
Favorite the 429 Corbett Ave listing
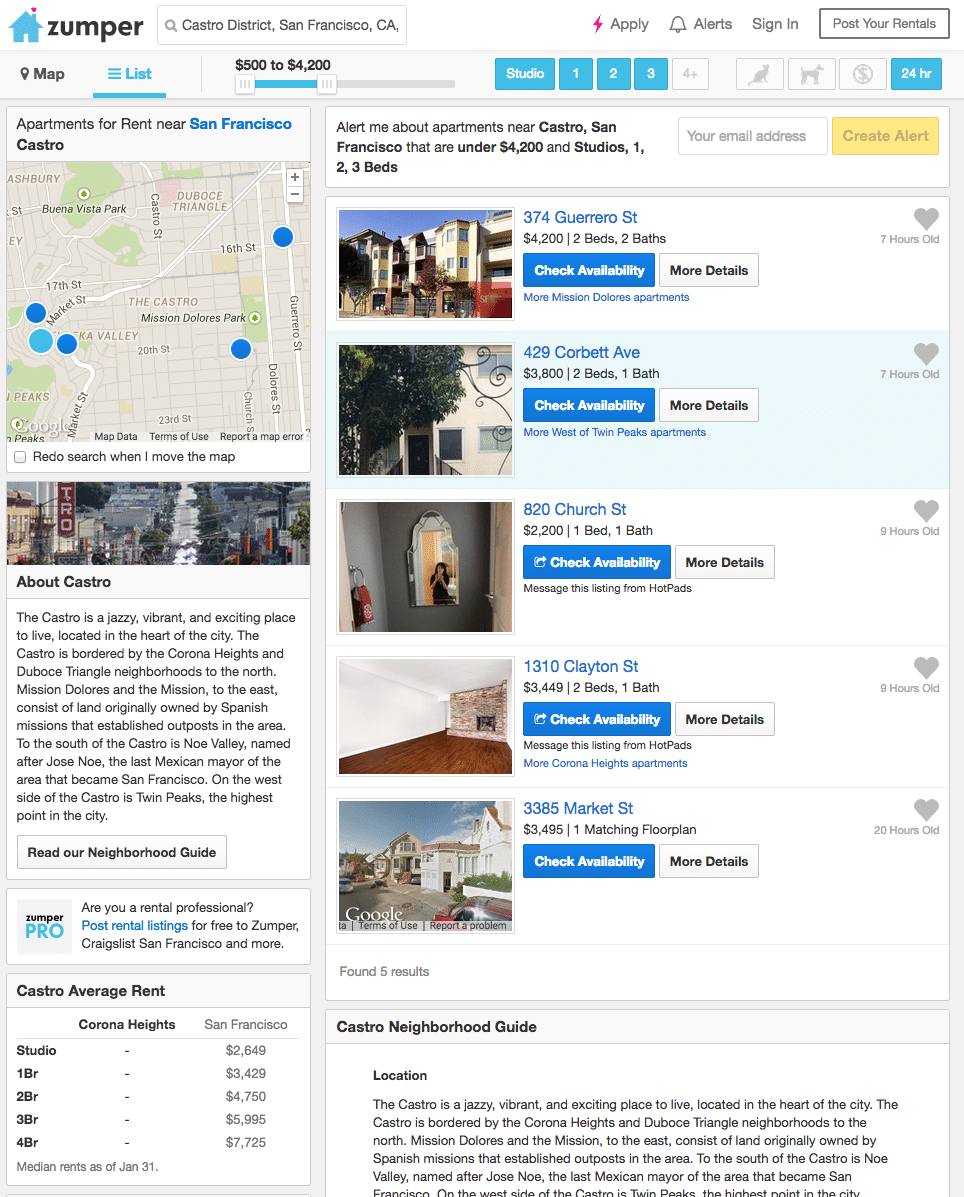[926, 353]
